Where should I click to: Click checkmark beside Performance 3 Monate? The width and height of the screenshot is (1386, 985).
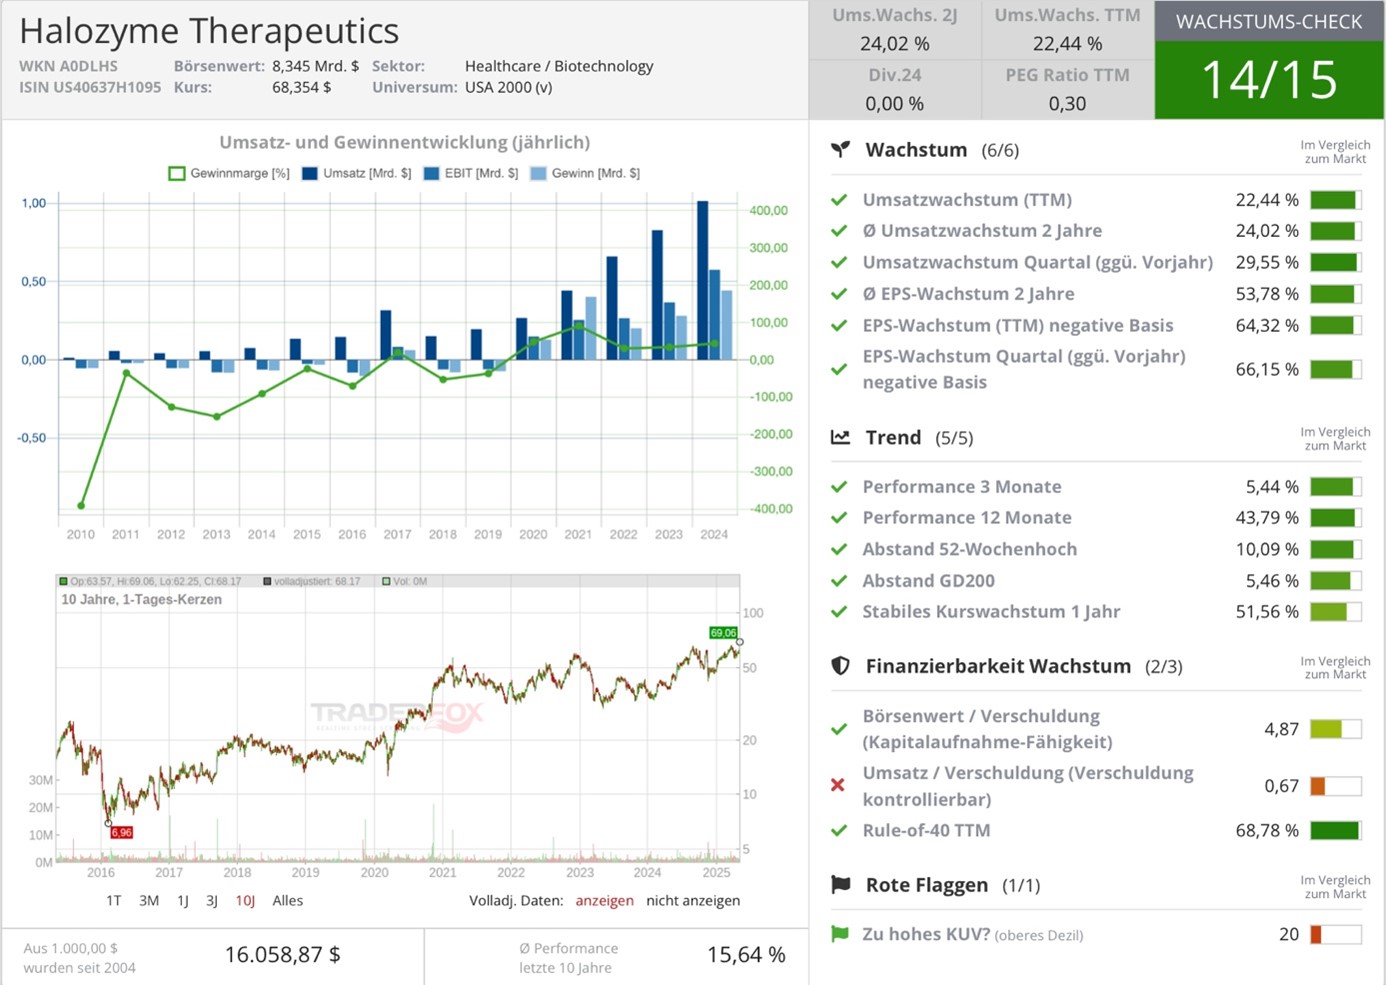[839, 487]
